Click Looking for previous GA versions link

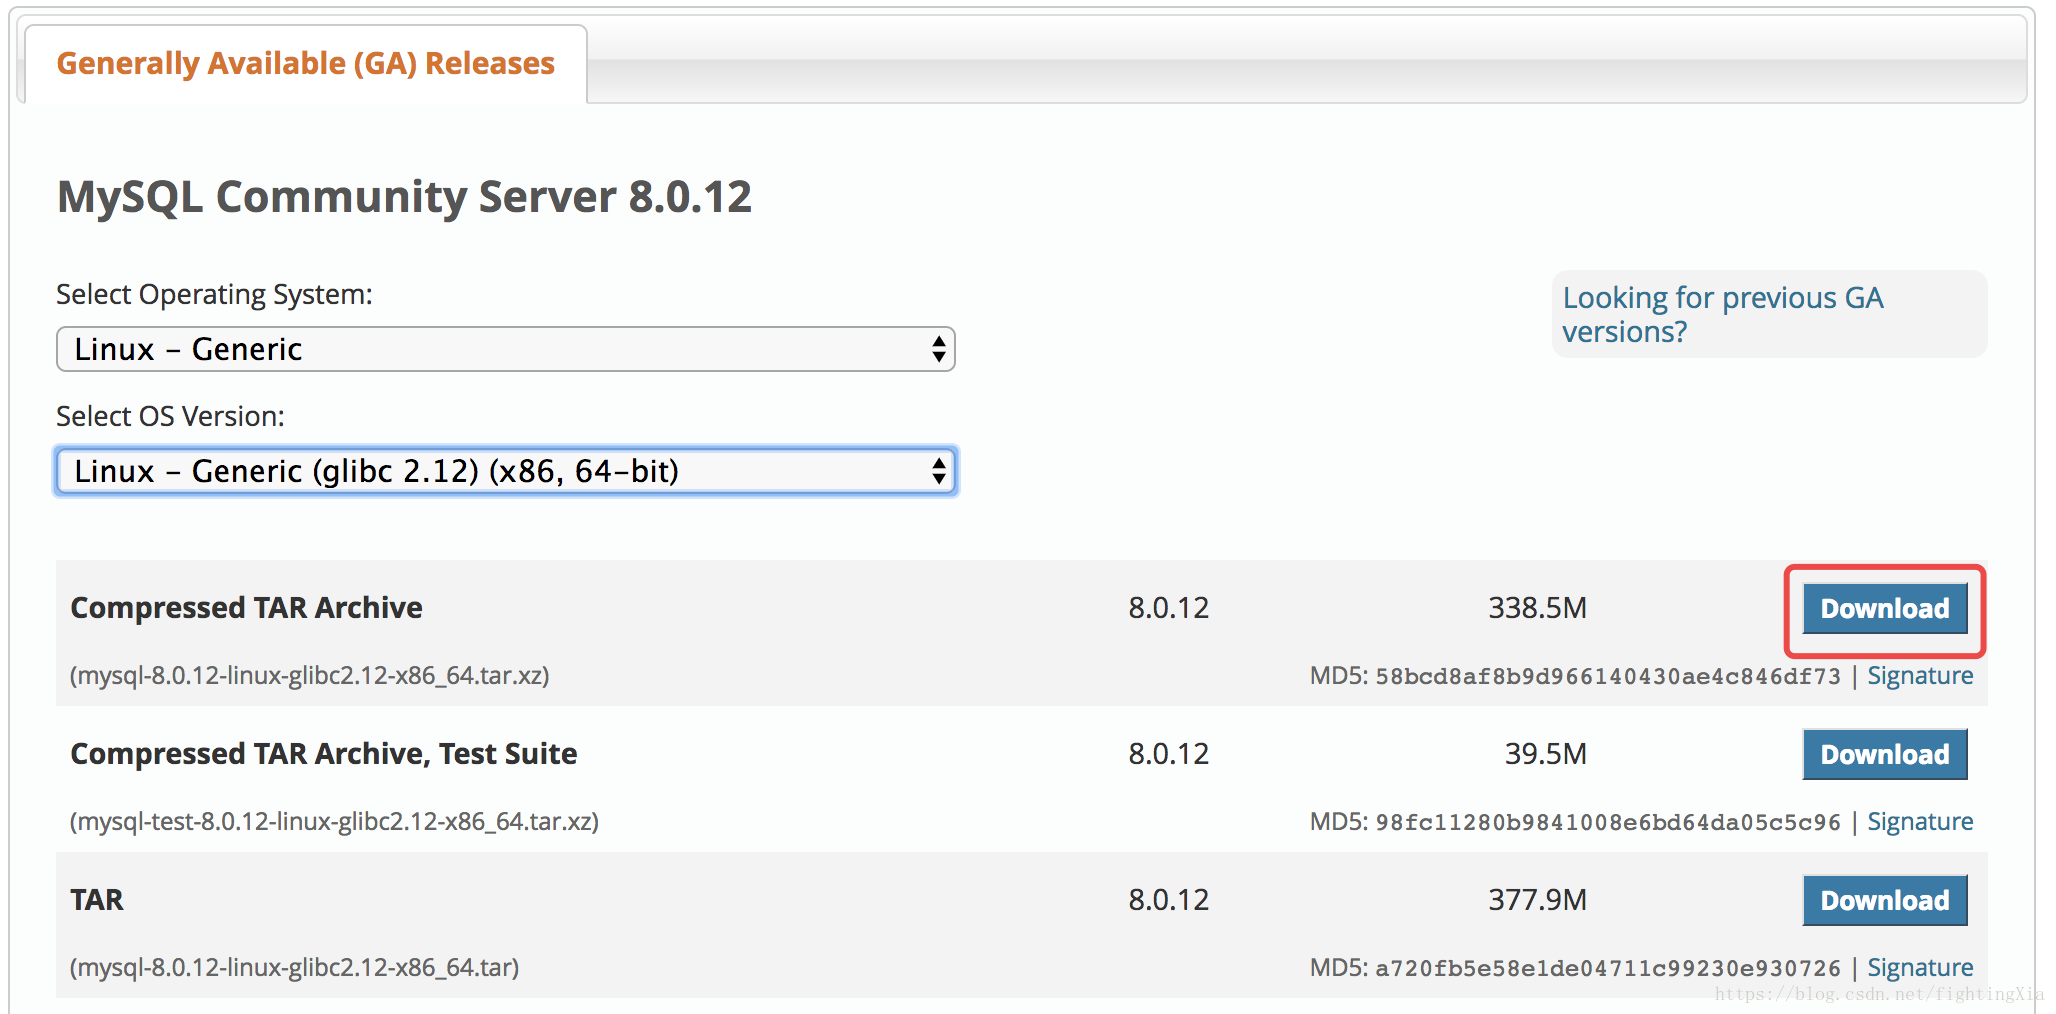point(1722,314)
